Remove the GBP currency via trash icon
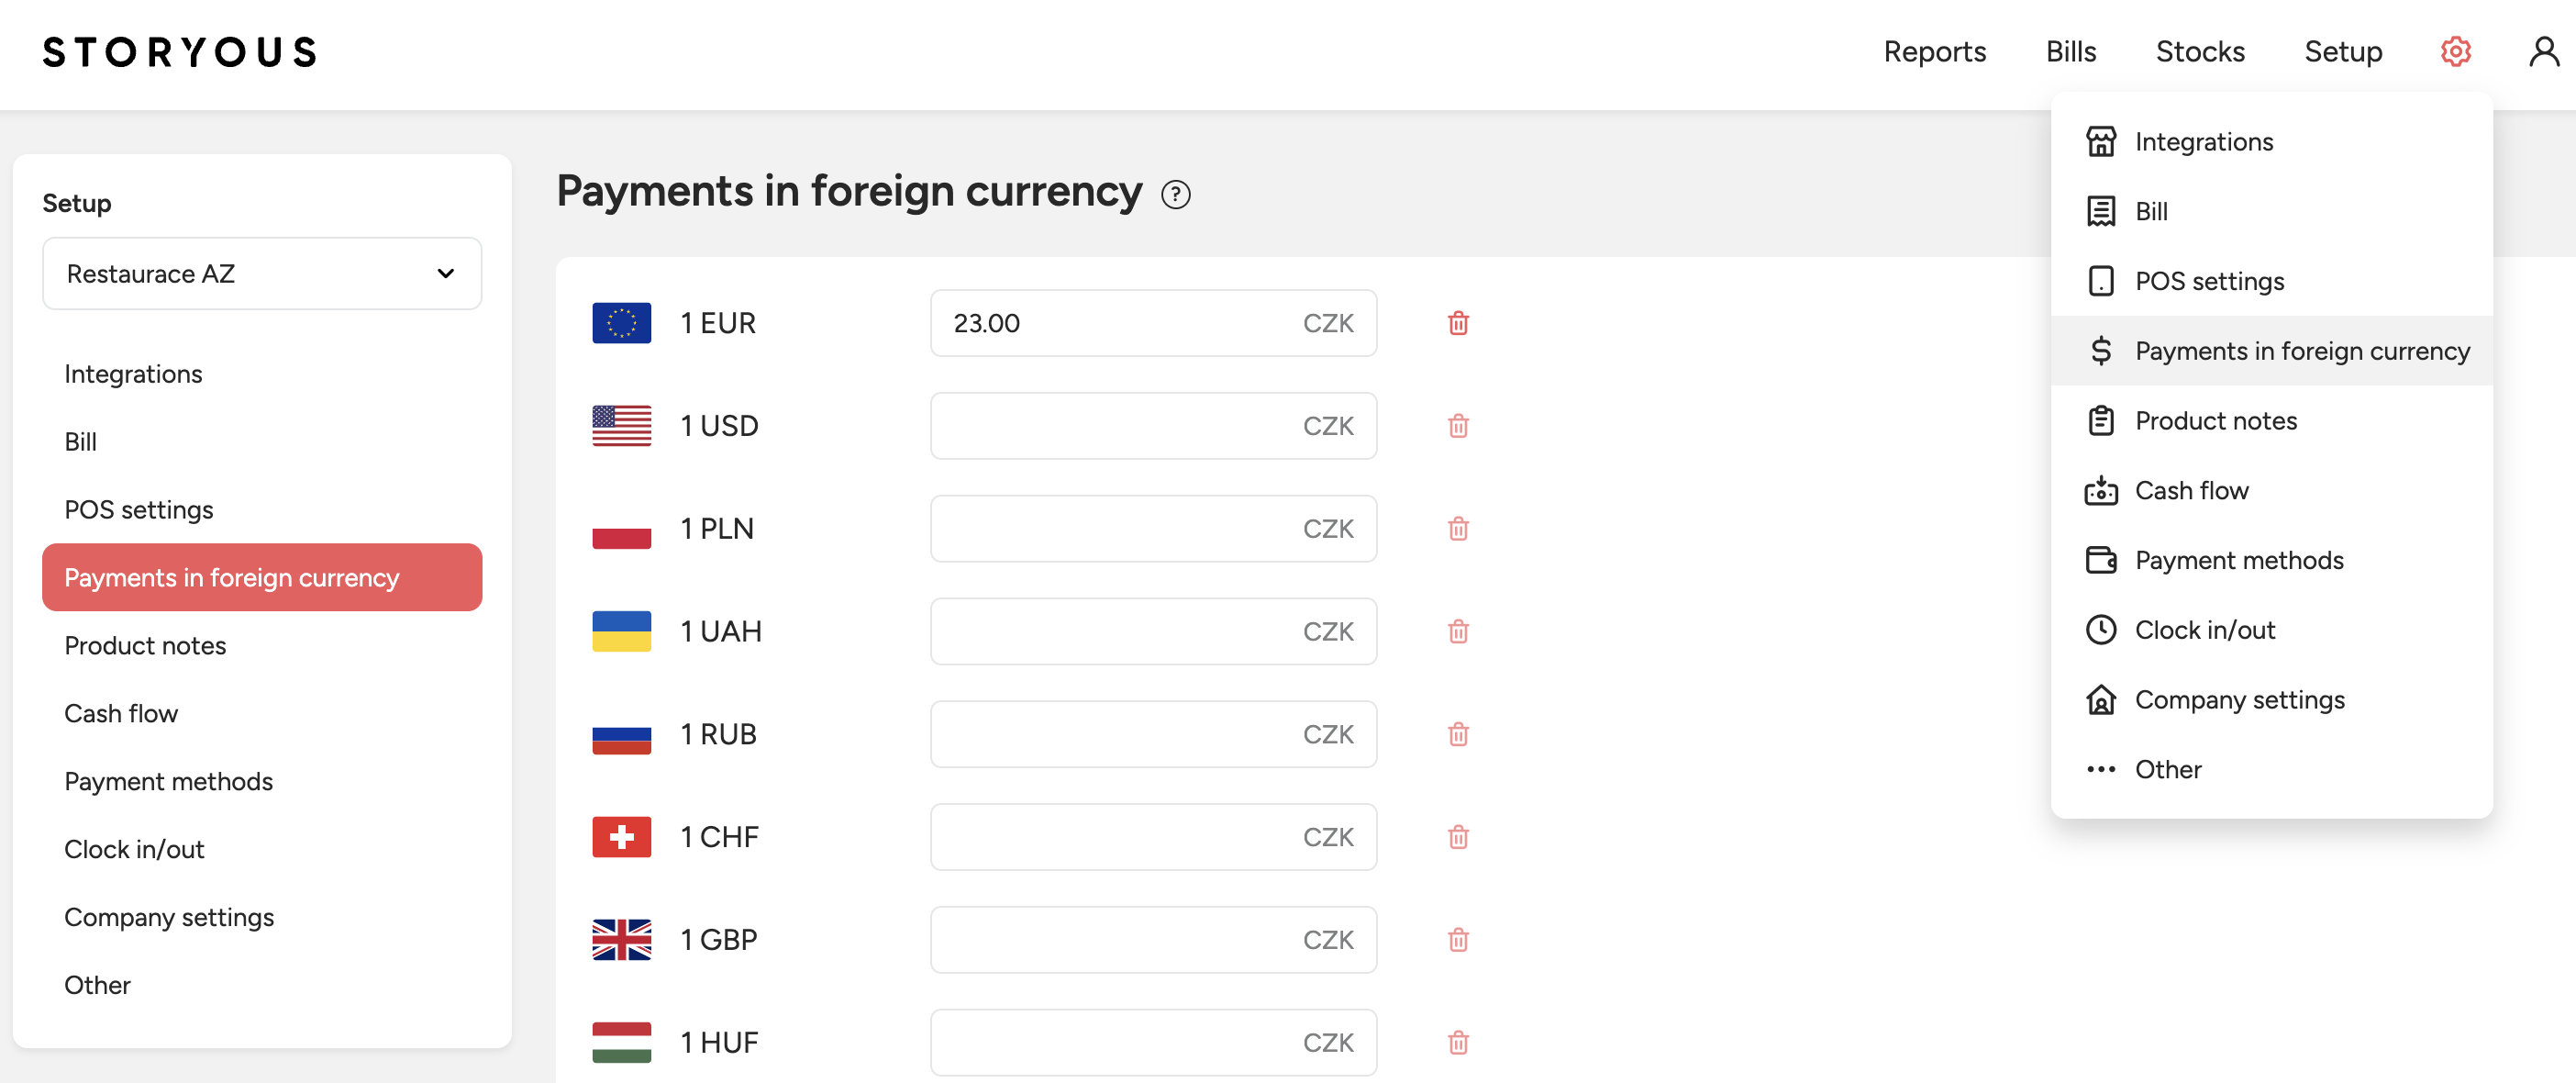2576x1083 pixels. point(1458,940)
